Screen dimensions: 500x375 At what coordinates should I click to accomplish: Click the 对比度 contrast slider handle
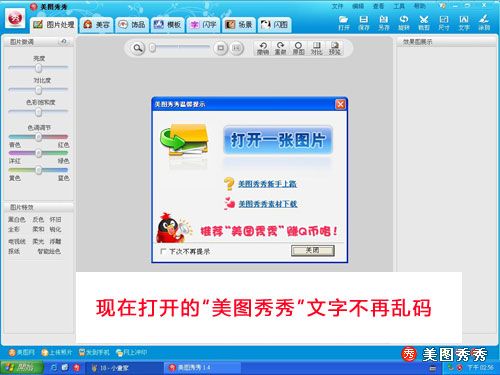pyautogui.click(x=39, y=90)
